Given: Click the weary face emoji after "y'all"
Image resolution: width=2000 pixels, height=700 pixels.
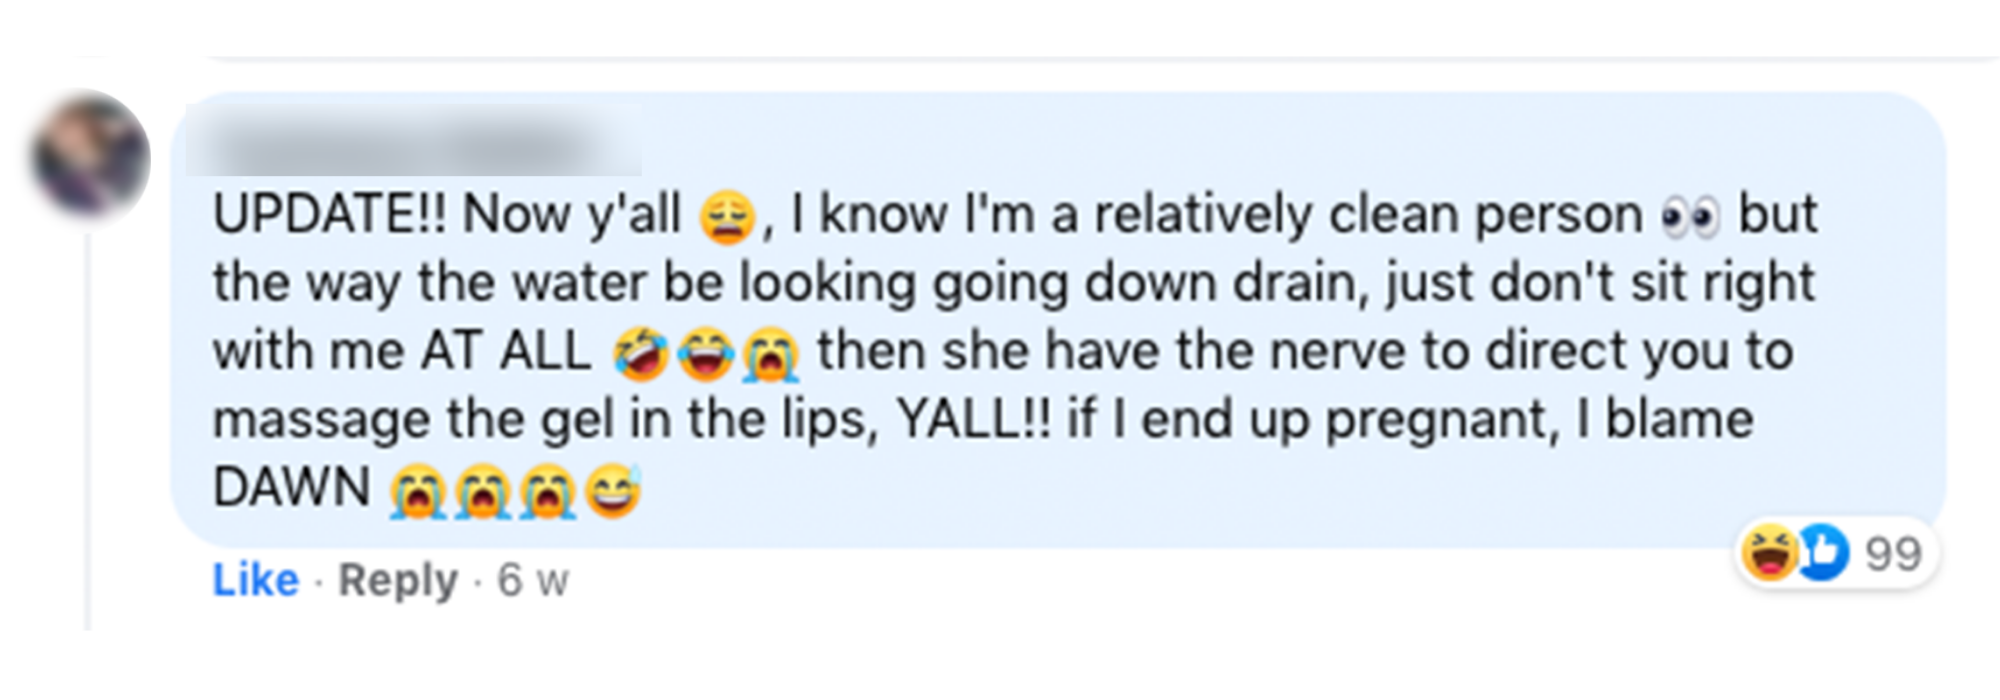Looking at the screenshot, I should coord(726,218).
